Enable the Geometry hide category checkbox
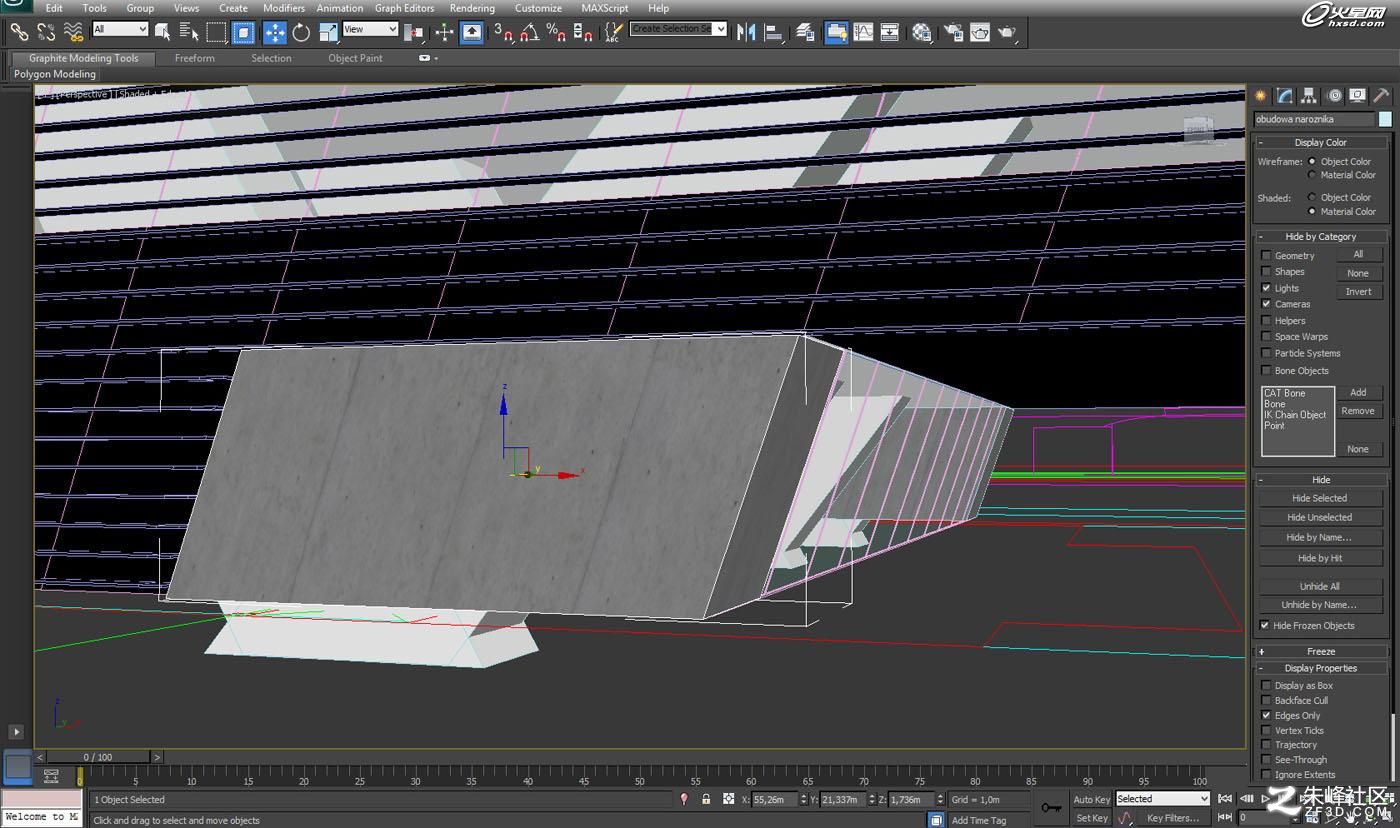 1266,256
